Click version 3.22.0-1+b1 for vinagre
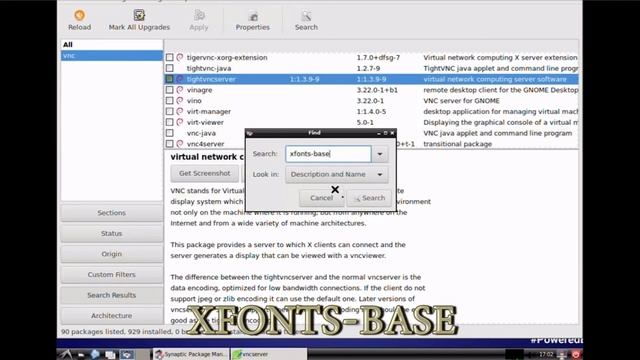Viewport: 640px width, 360px height. click(377, 90)
